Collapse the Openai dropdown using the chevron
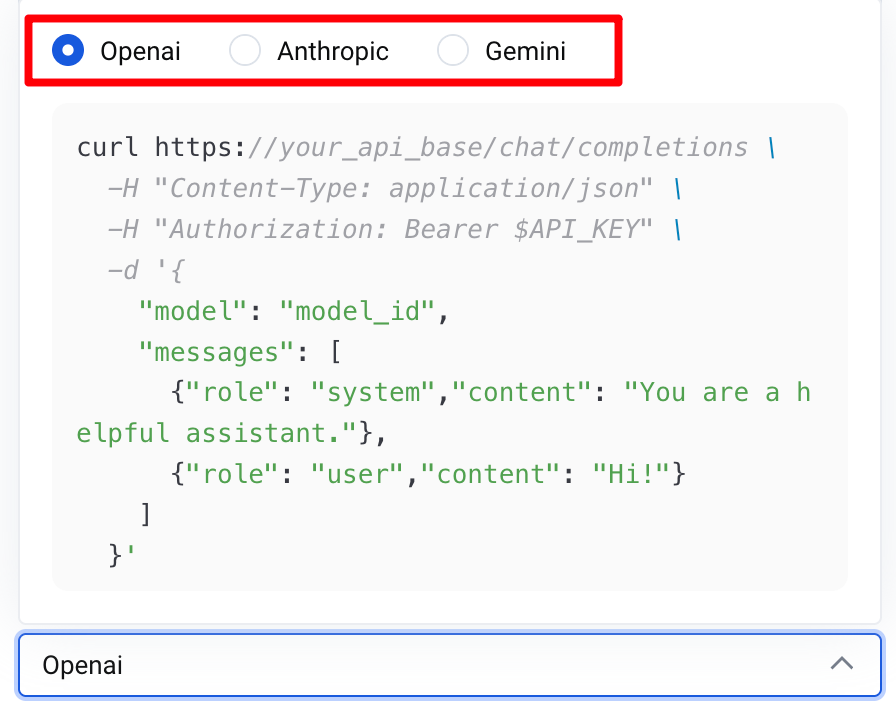The width and height of the screenshot is (896, 716). [x=842, y=664]
